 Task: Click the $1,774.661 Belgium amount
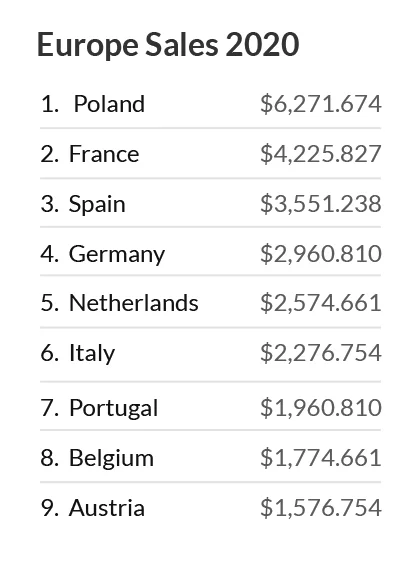(321, 458)
